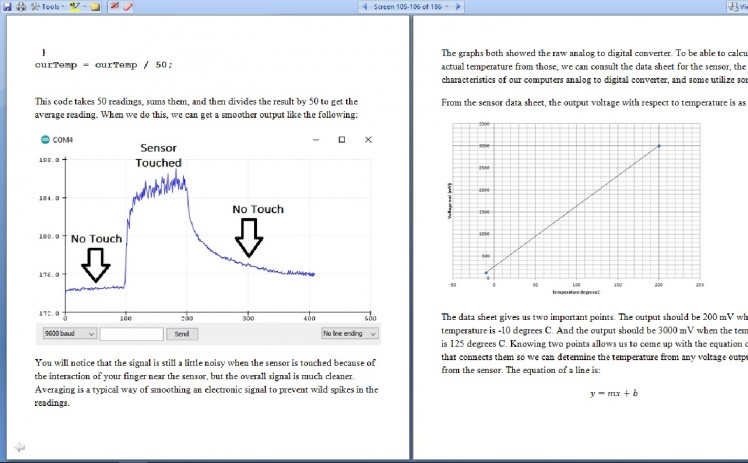The height and width of the screenshot is (463, 748).
Task: Open the Screen 105-106 of 186 dropdown
Action: tap(410, 7)
